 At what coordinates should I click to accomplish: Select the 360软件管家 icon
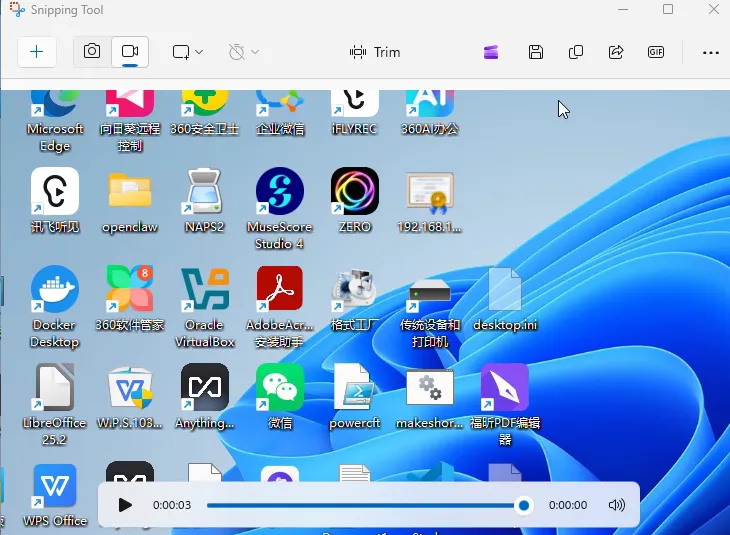click(130, 298)
